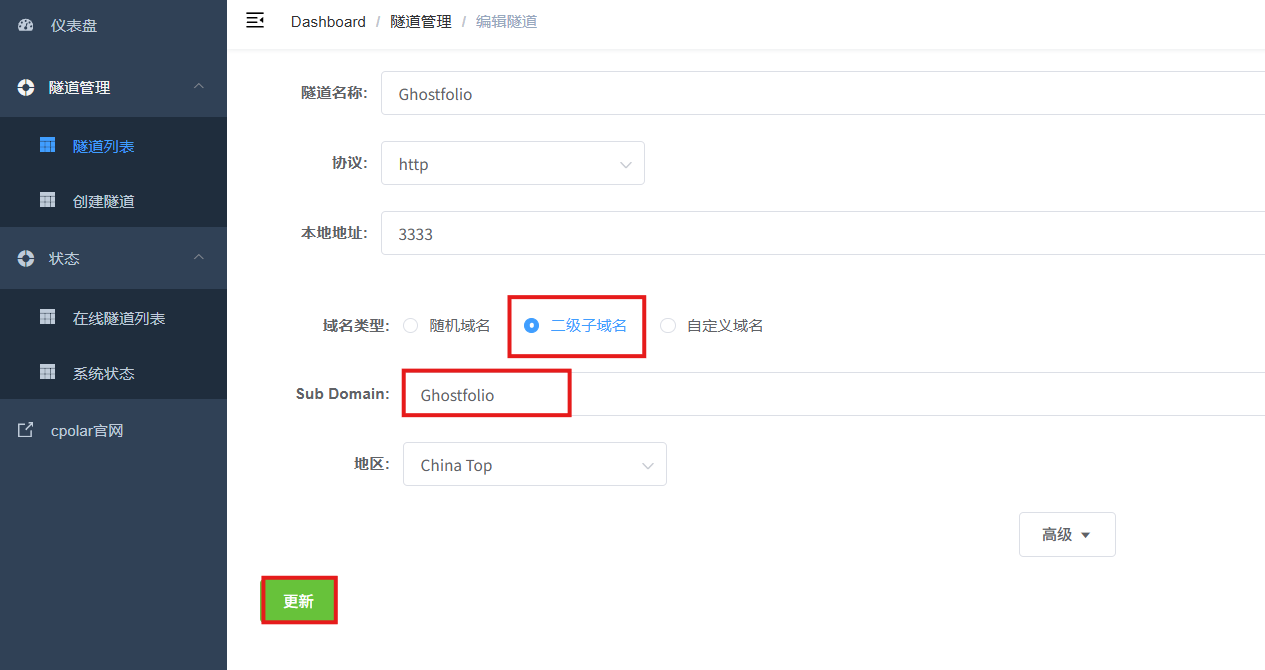Open the 地区 China Top dropdown
Image resolution: width=1265 pixels, height=670 pixels.
click(535, 464)
